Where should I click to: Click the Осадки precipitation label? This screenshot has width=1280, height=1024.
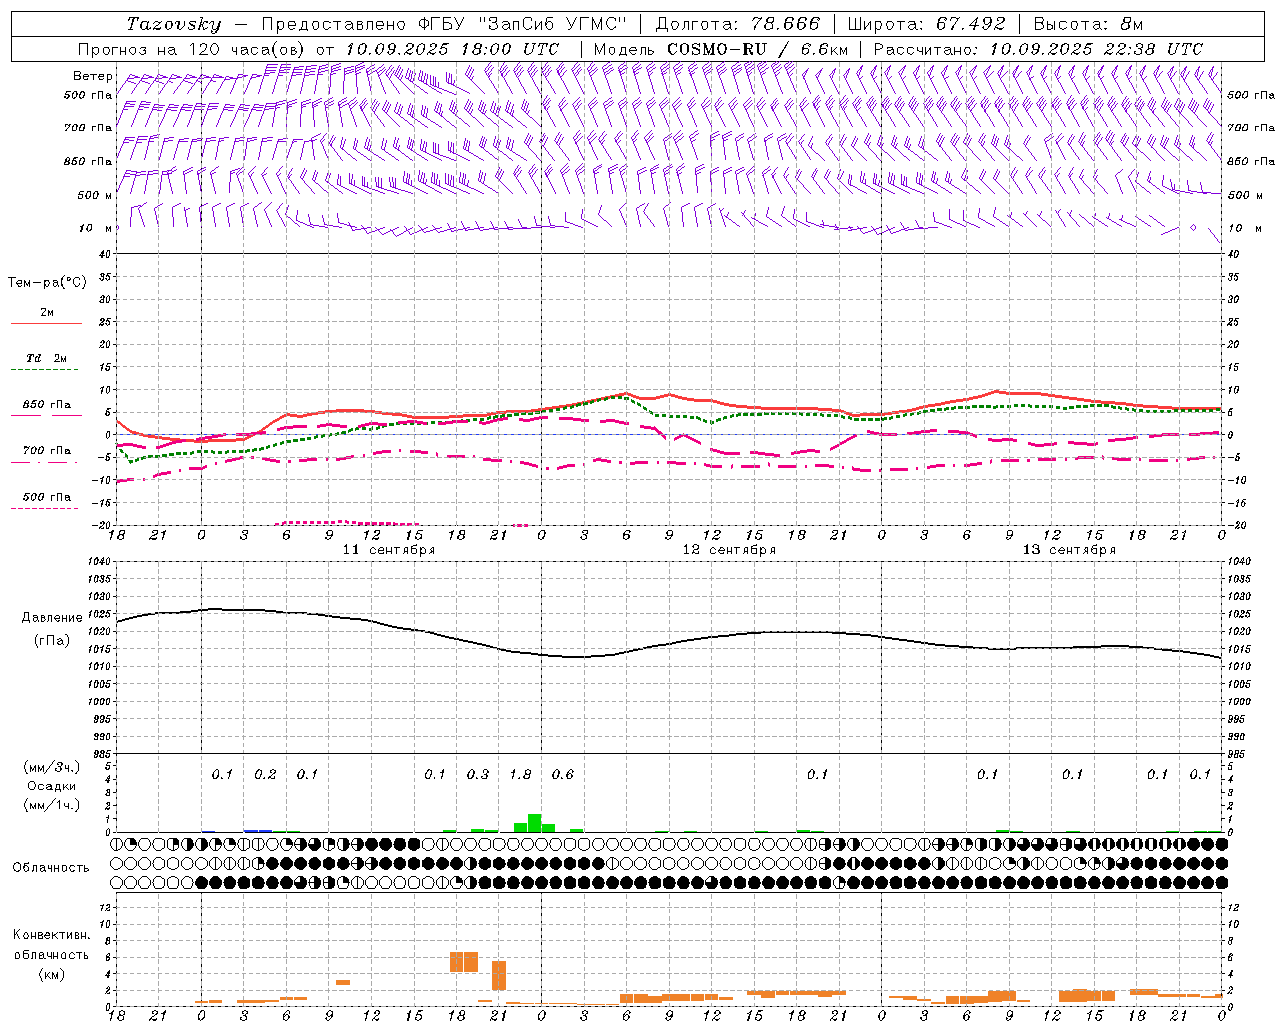tap(51, 786)
